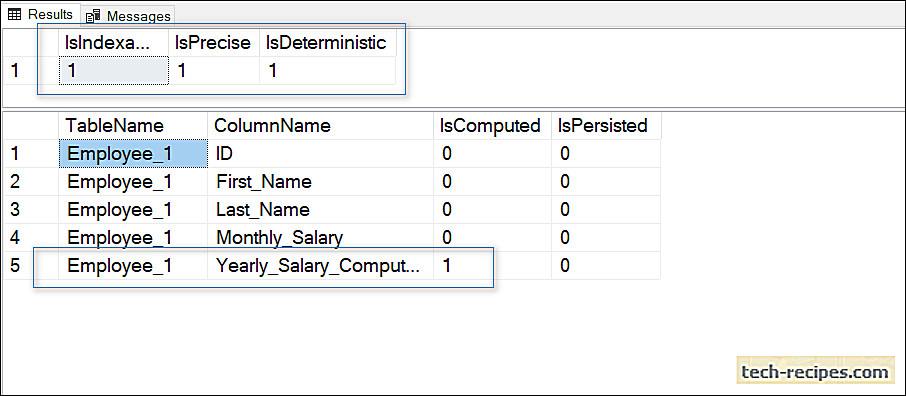This screenshot has width=906, height=396.
Task: Select the Last_Name cell
Action: pyautogui.click(x=320, y=209)
